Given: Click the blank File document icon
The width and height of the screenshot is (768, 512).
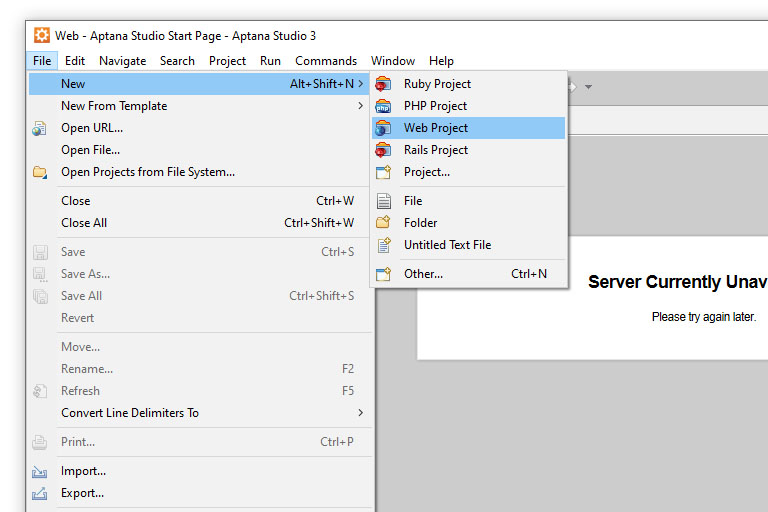Looking at the screenshot, I should click(384, 201).
